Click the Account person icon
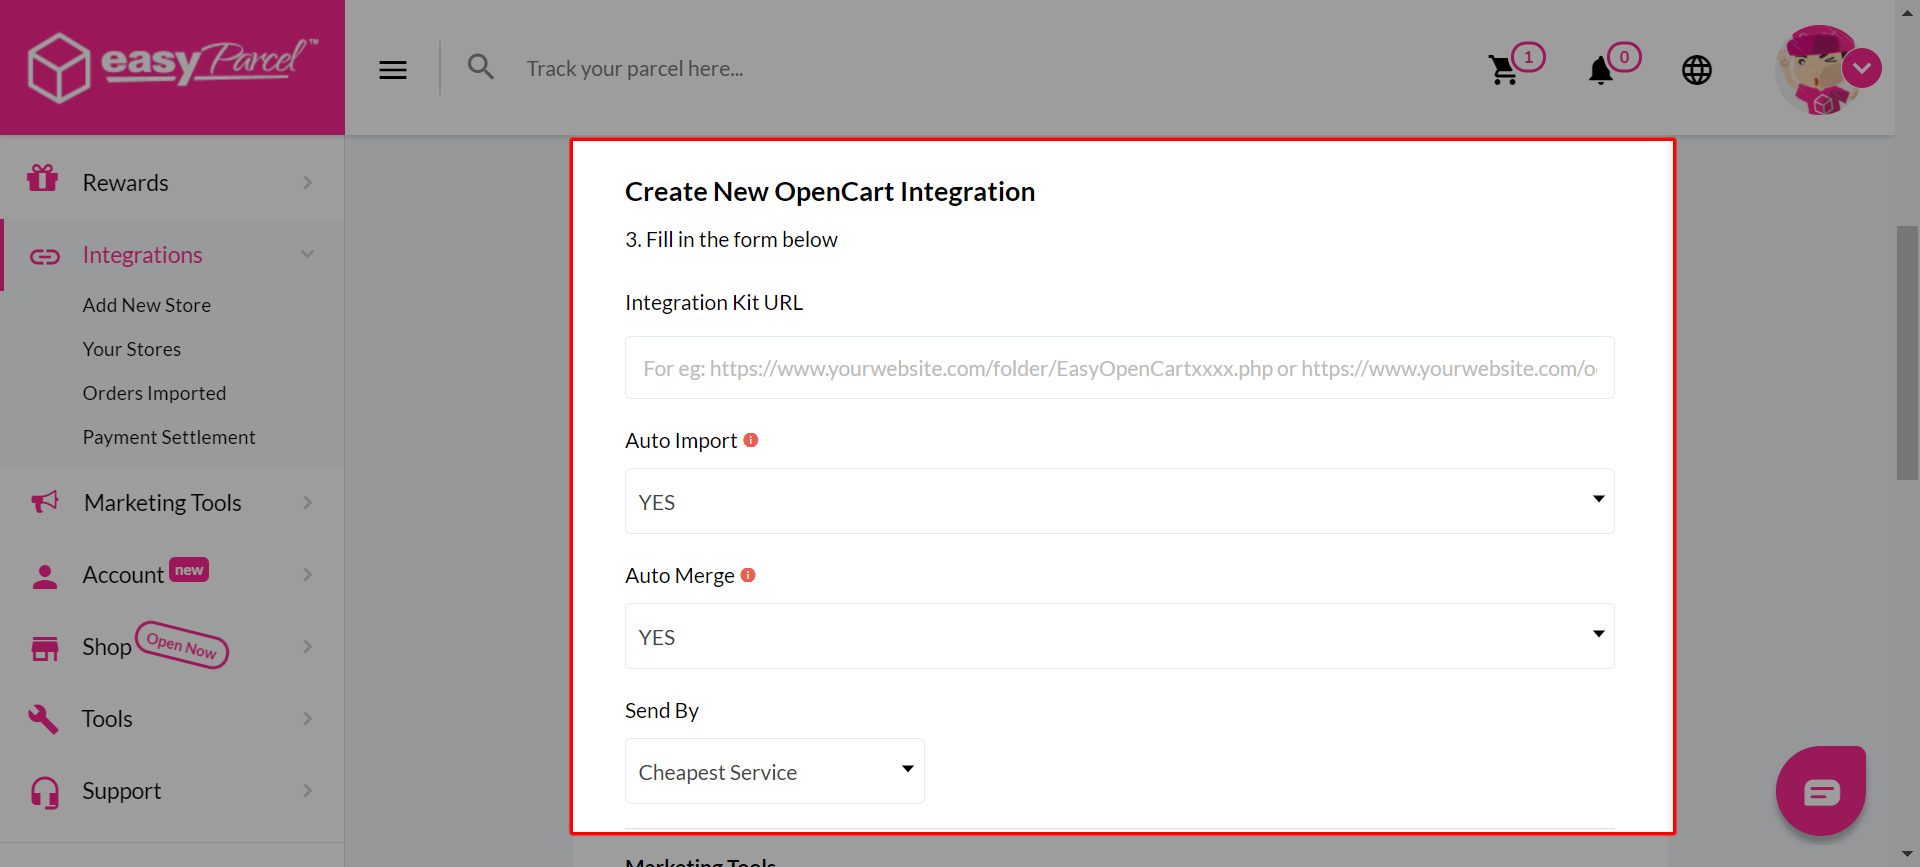 45,576
